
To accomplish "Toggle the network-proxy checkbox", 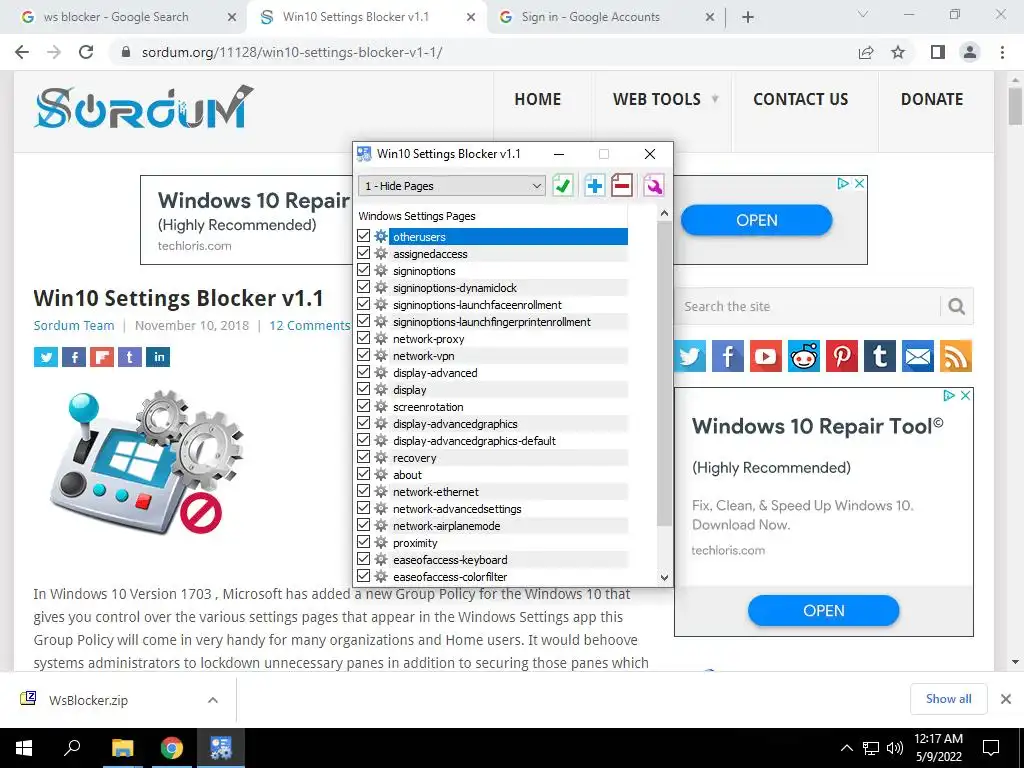I will [364, 338].
